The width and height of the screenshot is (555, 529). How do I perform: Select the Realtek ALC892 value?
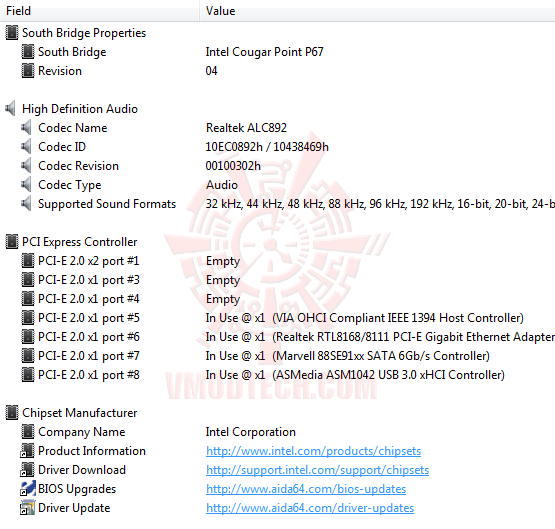click(x=246, y=128)
